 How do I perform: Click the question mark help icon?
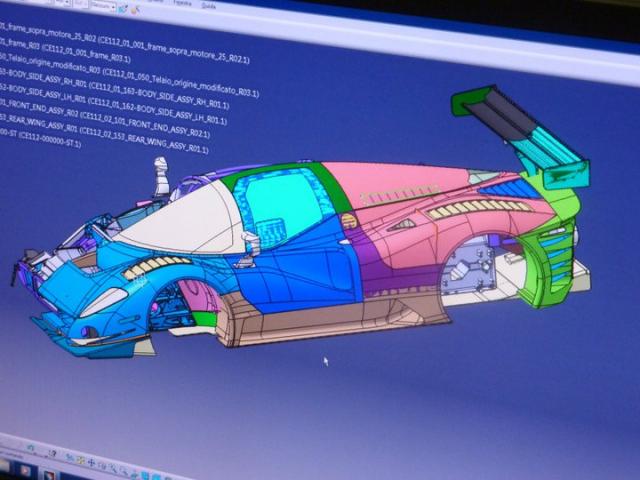(x=52, y=453)
